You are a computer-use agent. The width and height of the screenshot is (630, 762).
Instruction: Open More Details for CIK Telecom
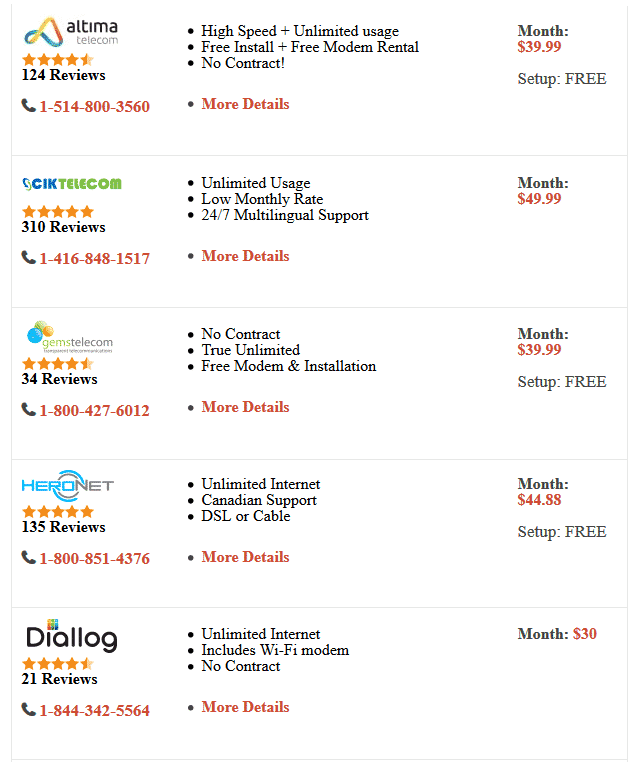click(x=245, y=256)
